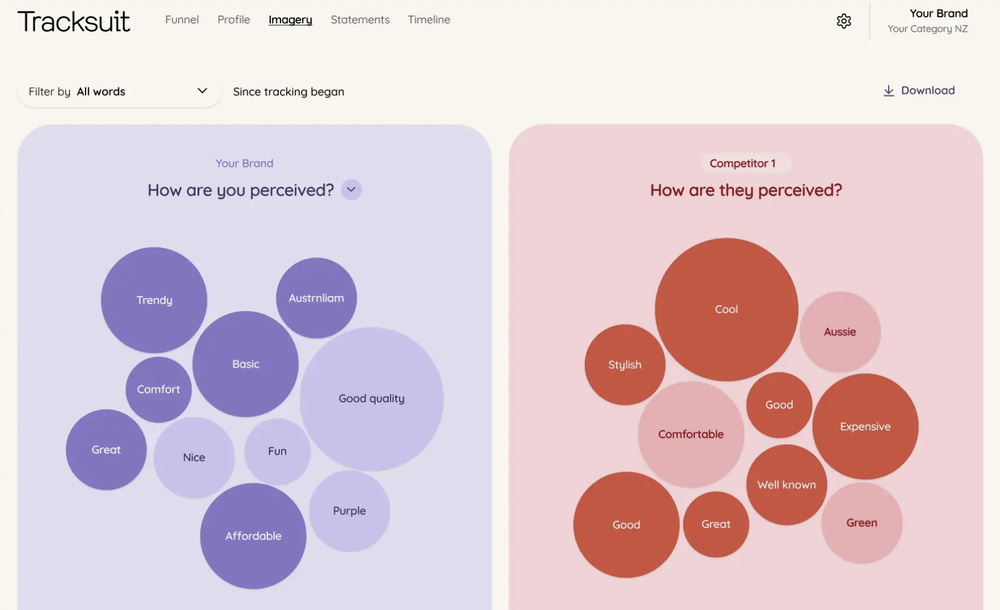
Task: Navigate to the Timeline tab
Action: click(x=429, y=20)
